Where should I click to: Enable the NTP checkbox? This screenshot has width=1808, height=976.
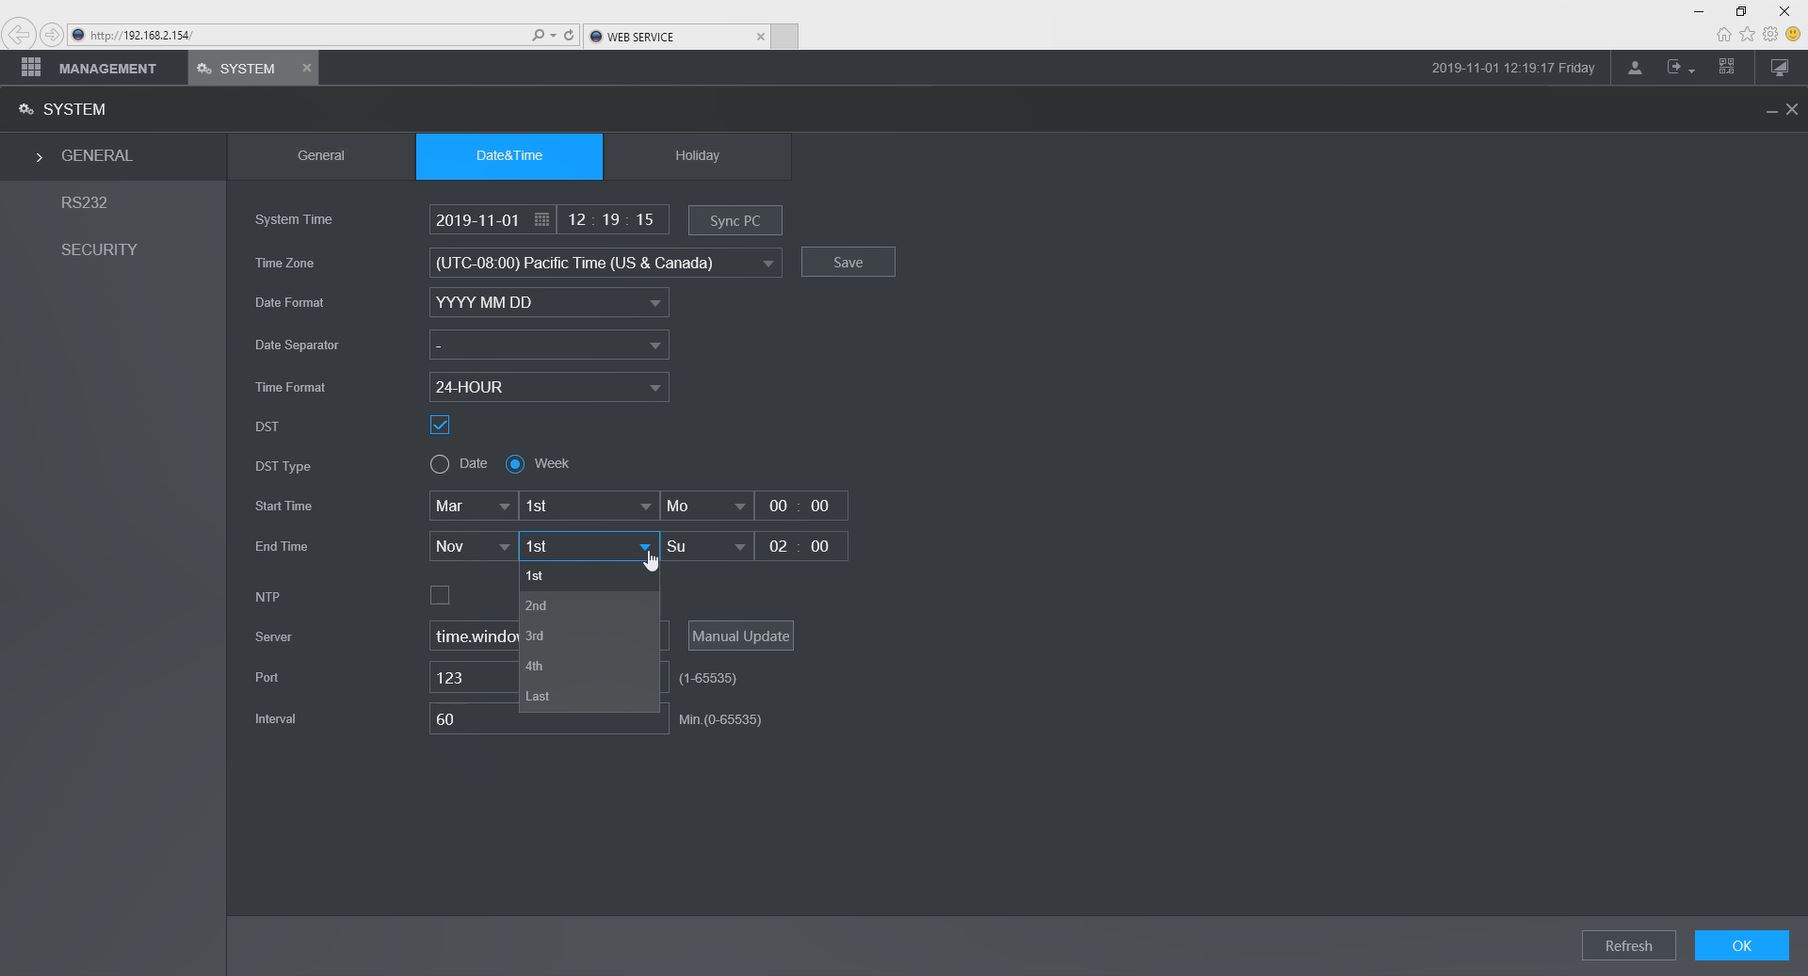[440, 596]
